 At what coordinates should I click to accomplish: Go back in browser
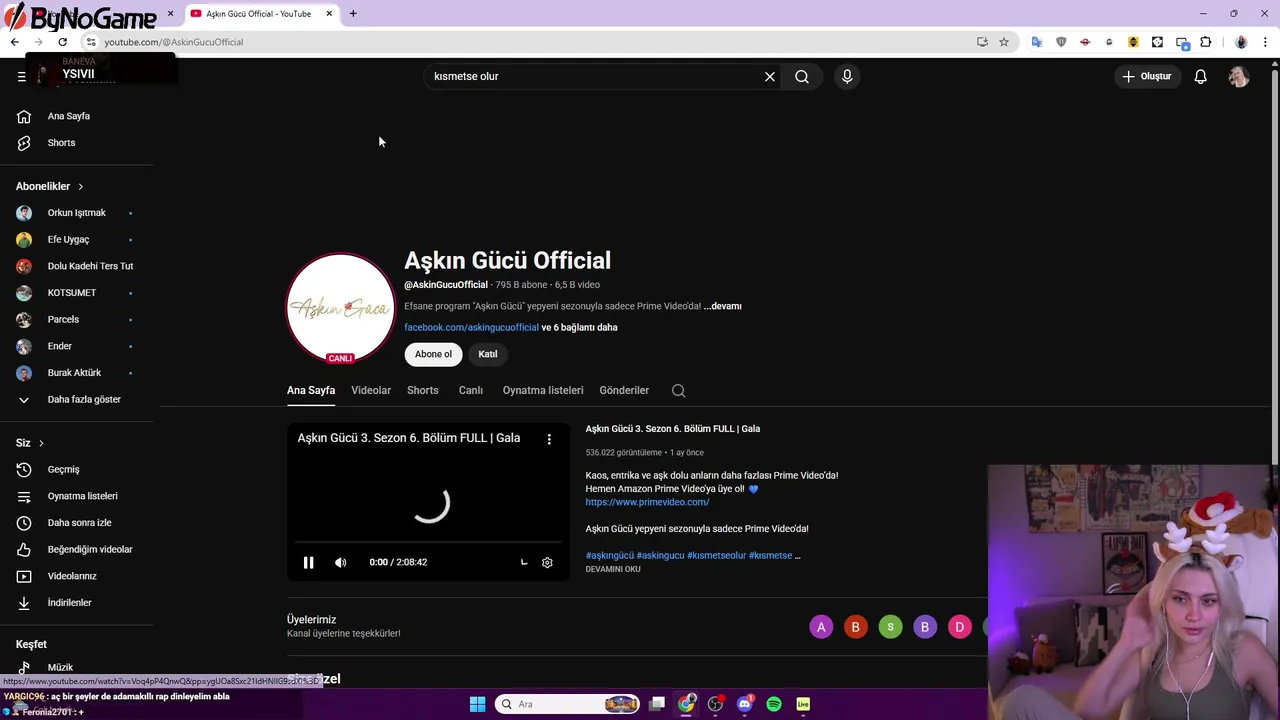pyautogui.click(x=15, y=42)
